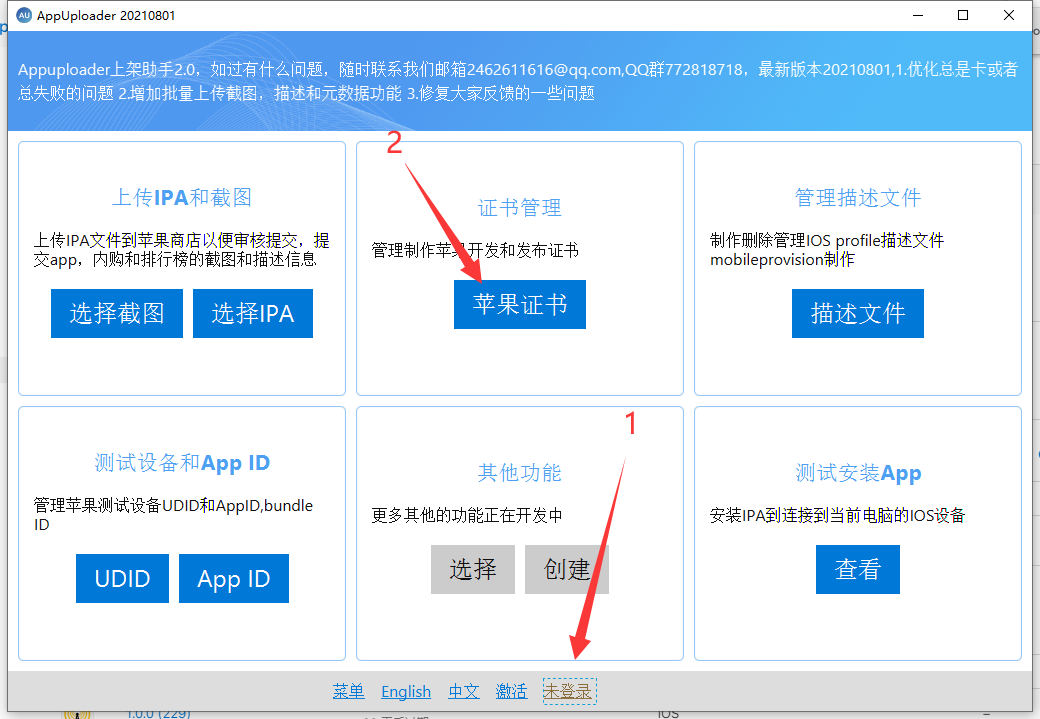Image resolution: width=1040 pixels, height=719 pixels.
Task: Open the 描述文件 profile manager
Action: coord(858,313)
